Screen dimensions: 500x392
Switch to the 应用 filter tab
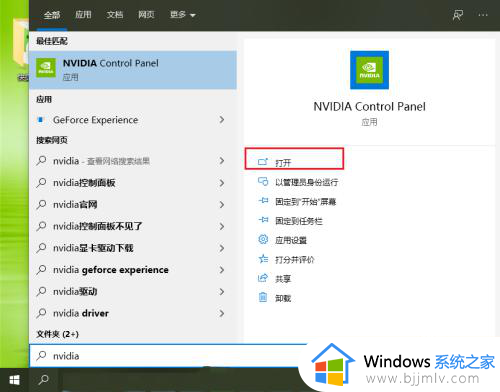coord(83,15)
